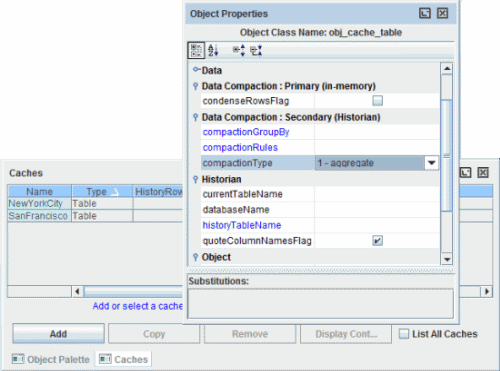Image resolution: width=500 pixels, height=371 pixels.
Task: Click the properties list vertical scrollbar thumb
Action: click(x=447, y=155)
